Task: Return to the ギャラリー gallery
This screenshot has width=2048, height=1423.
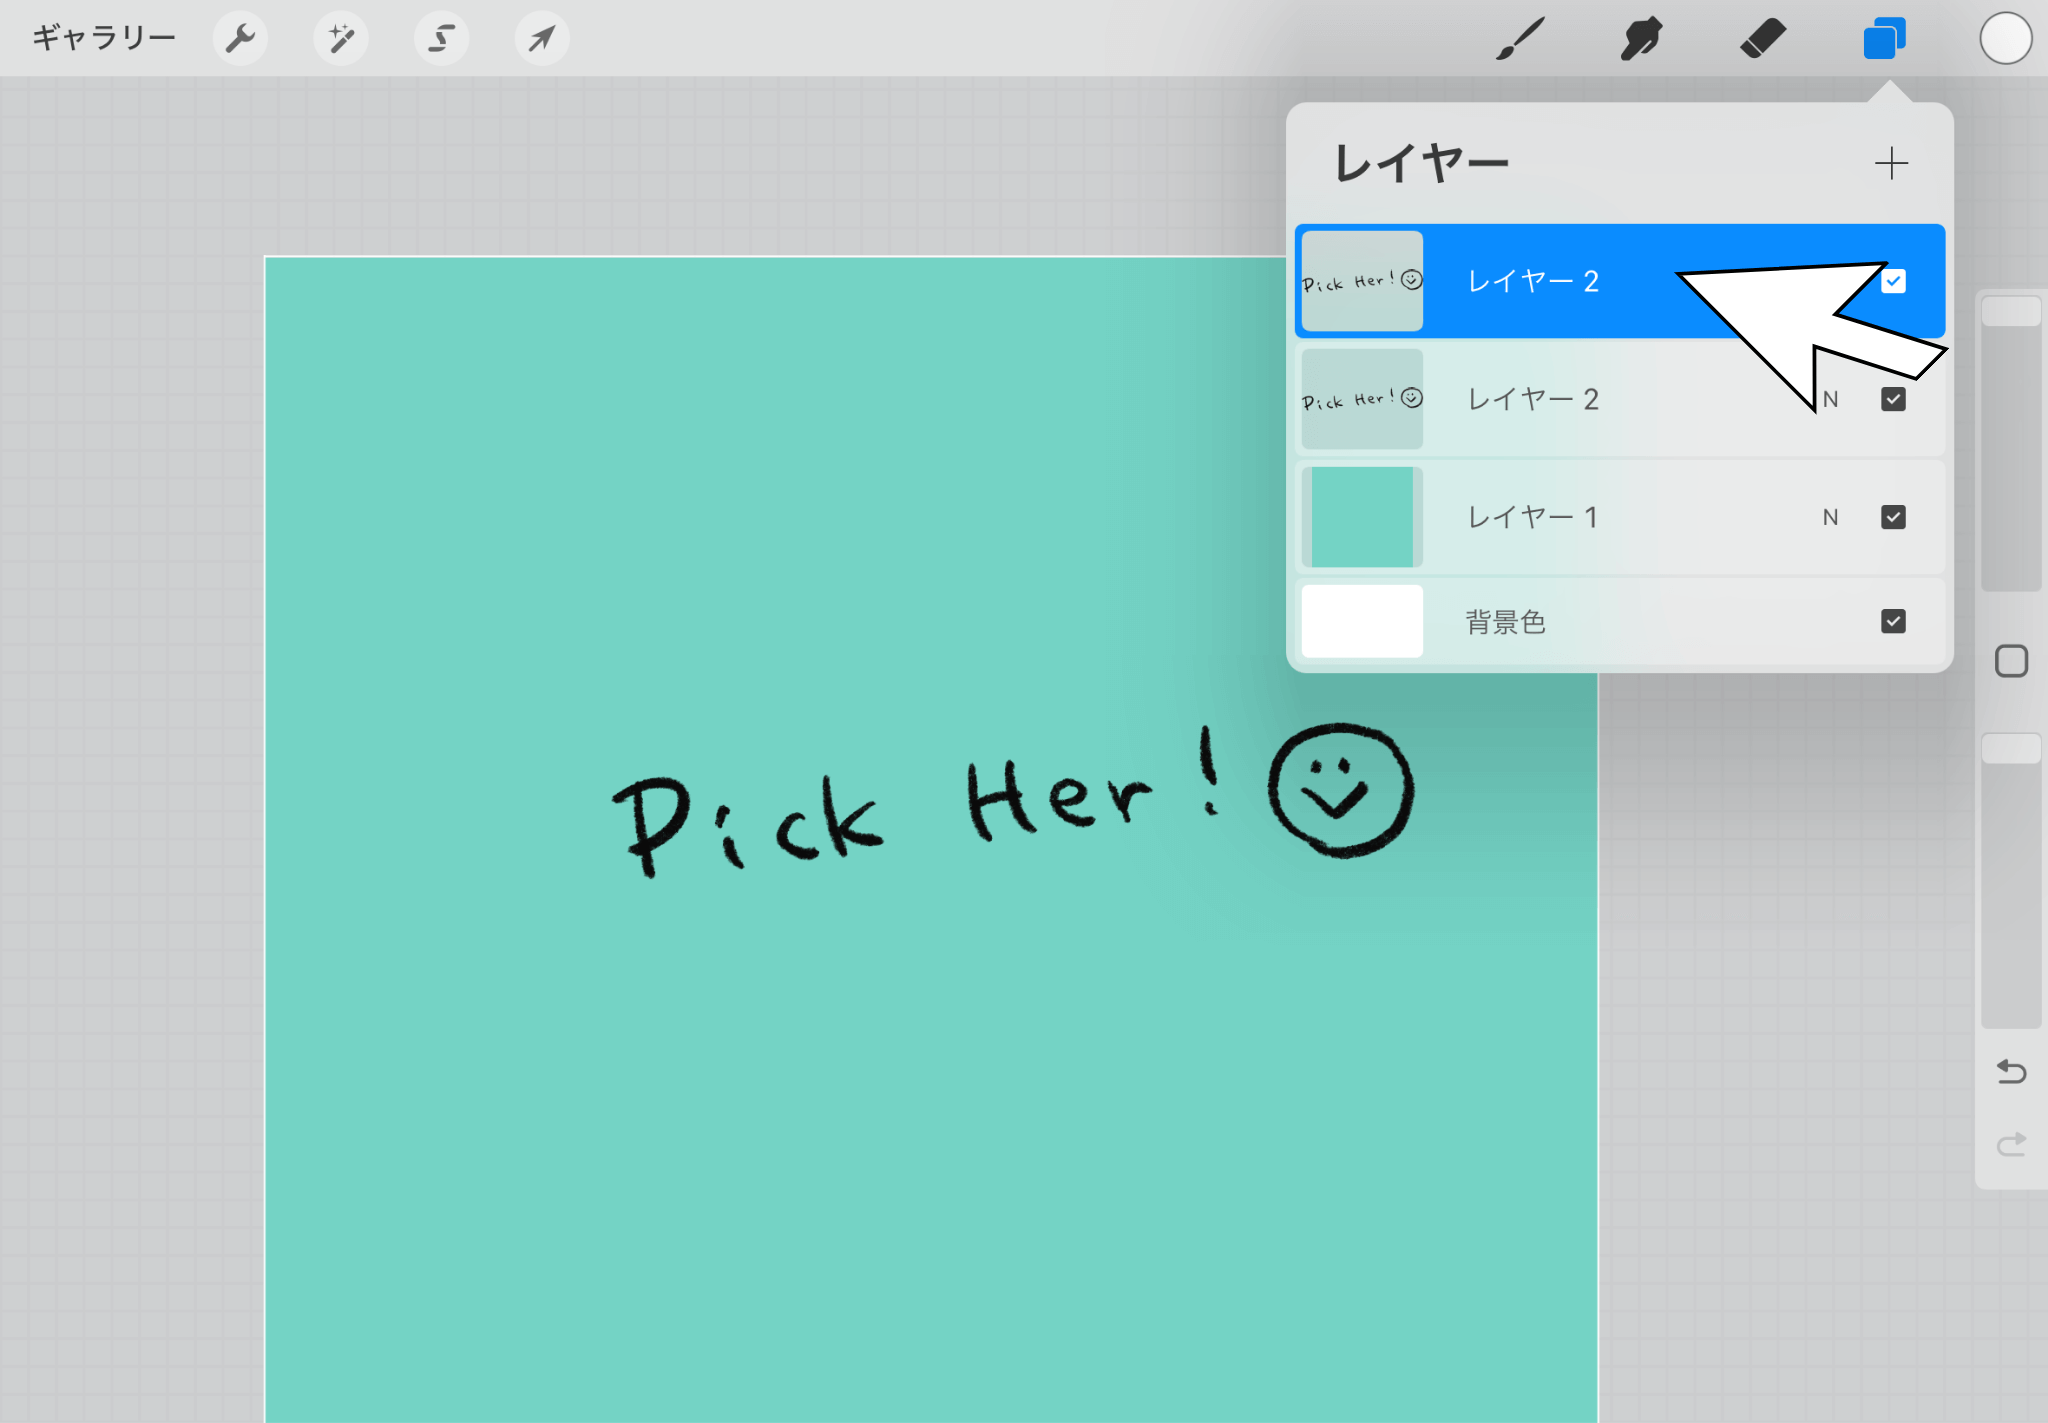Action: (x=104, y=39)
